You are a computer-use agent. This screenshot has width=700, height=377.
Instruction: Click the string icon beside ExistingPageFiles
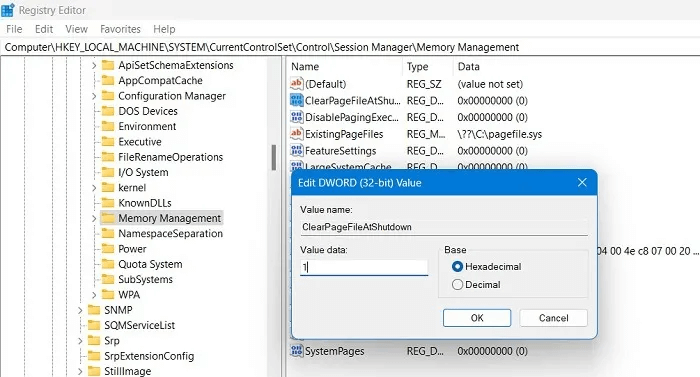(296, 134)
